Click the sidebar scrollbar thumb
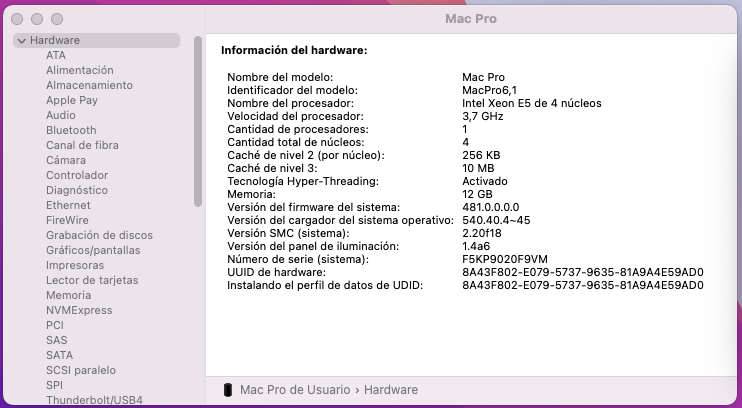742x408 pixels. pos(198,122)
